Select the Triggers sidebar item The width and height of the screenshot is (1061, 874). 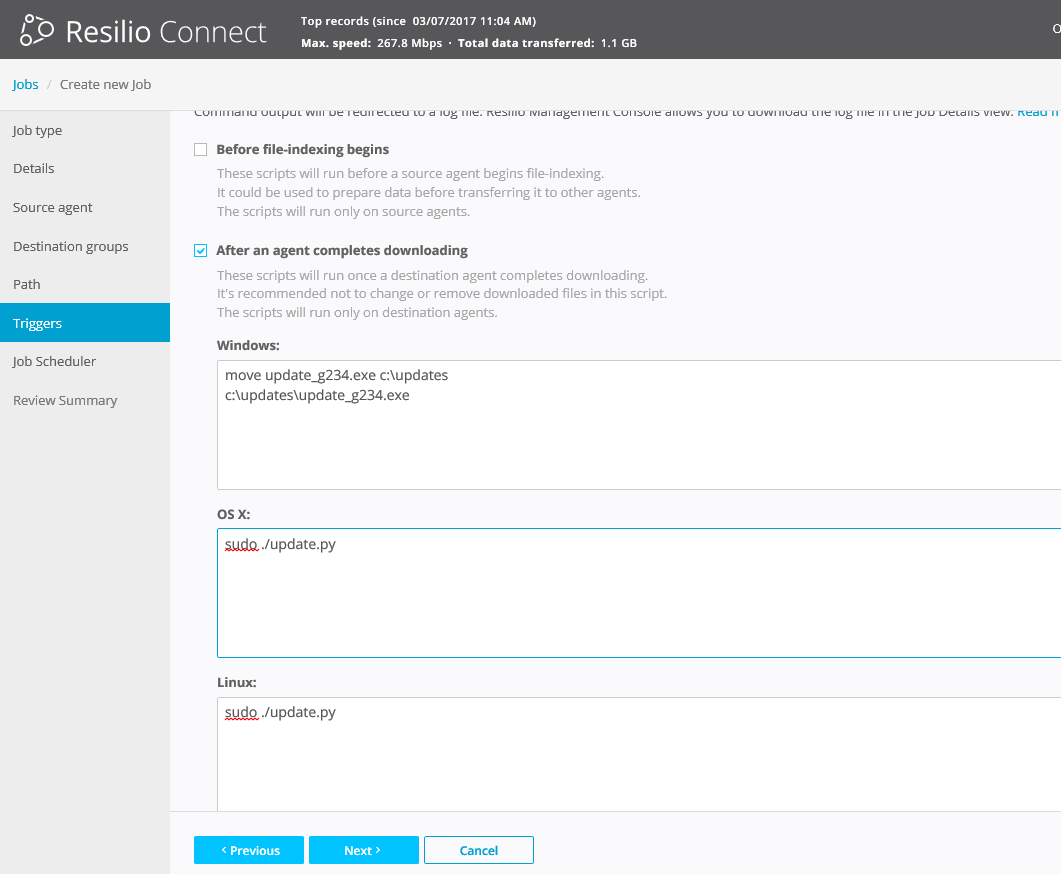tap(38, 324)
